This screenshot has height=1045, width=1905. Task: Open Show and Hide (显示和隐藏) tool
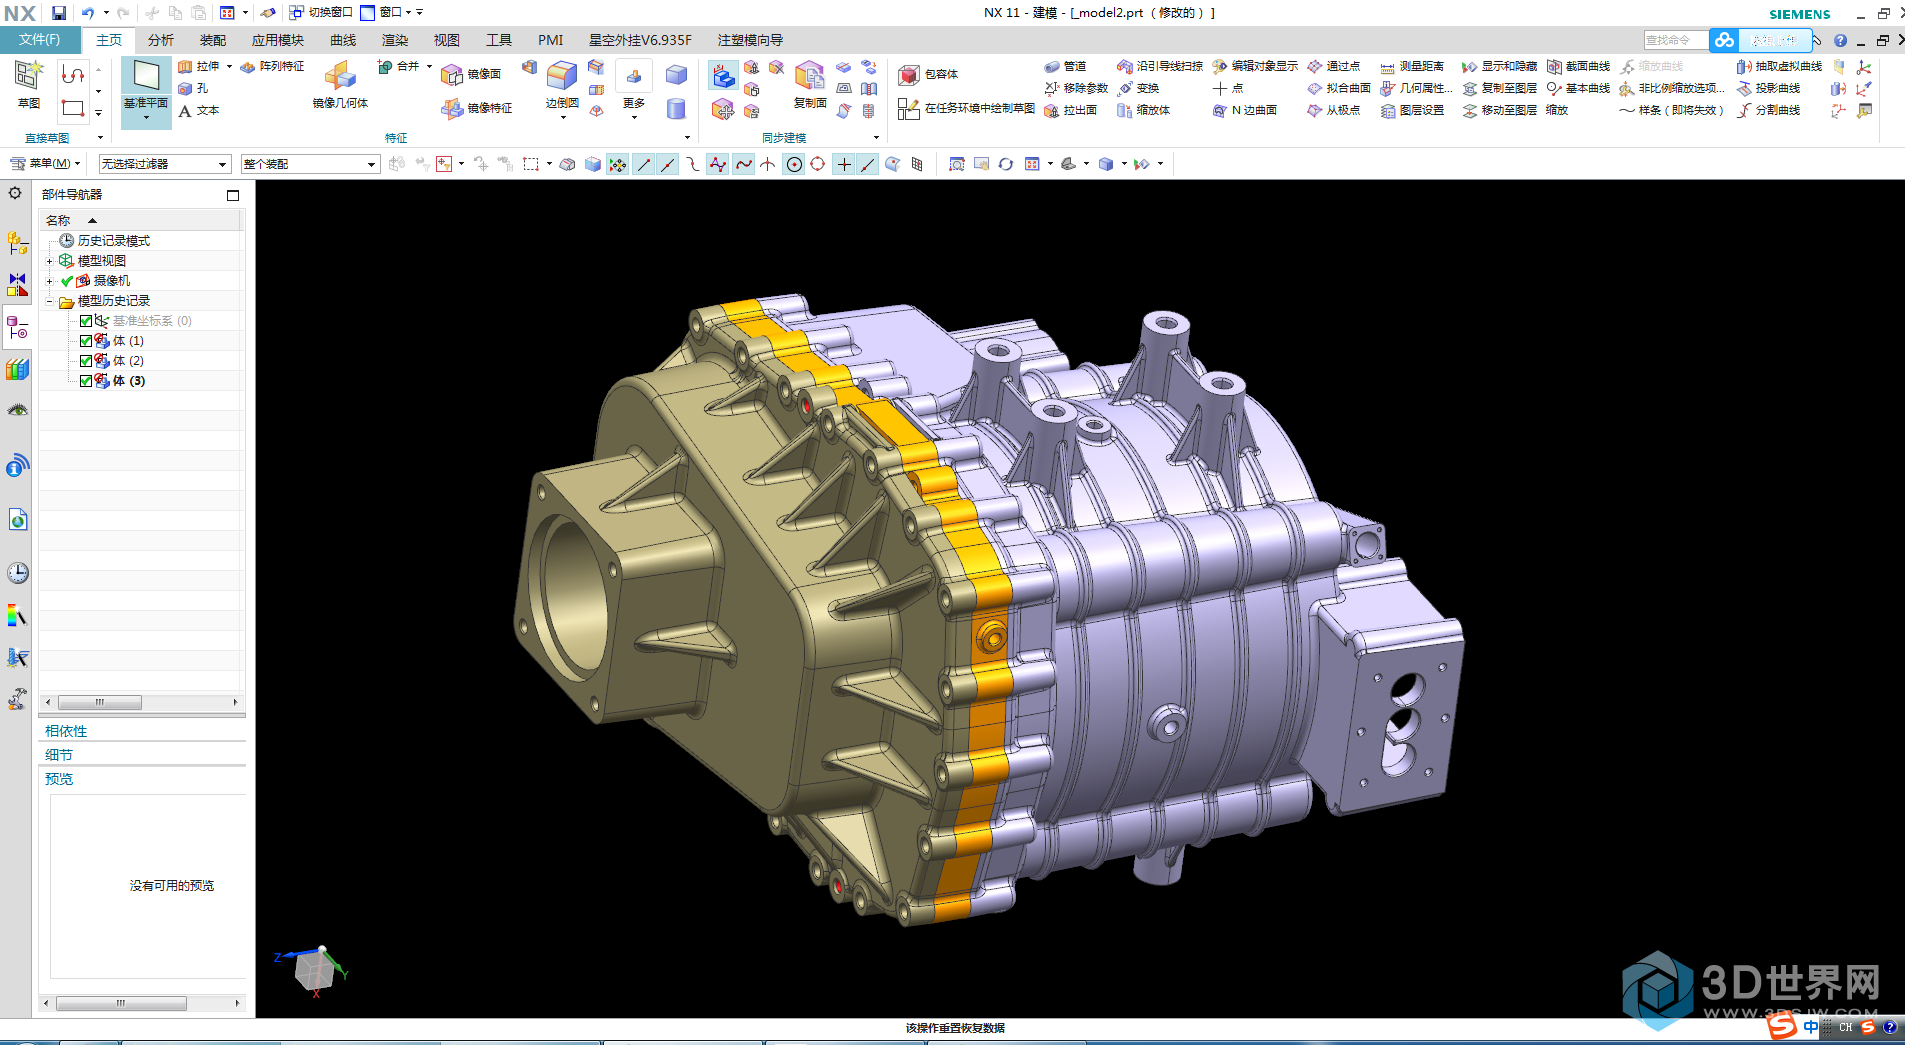[x=1499, y=66]
